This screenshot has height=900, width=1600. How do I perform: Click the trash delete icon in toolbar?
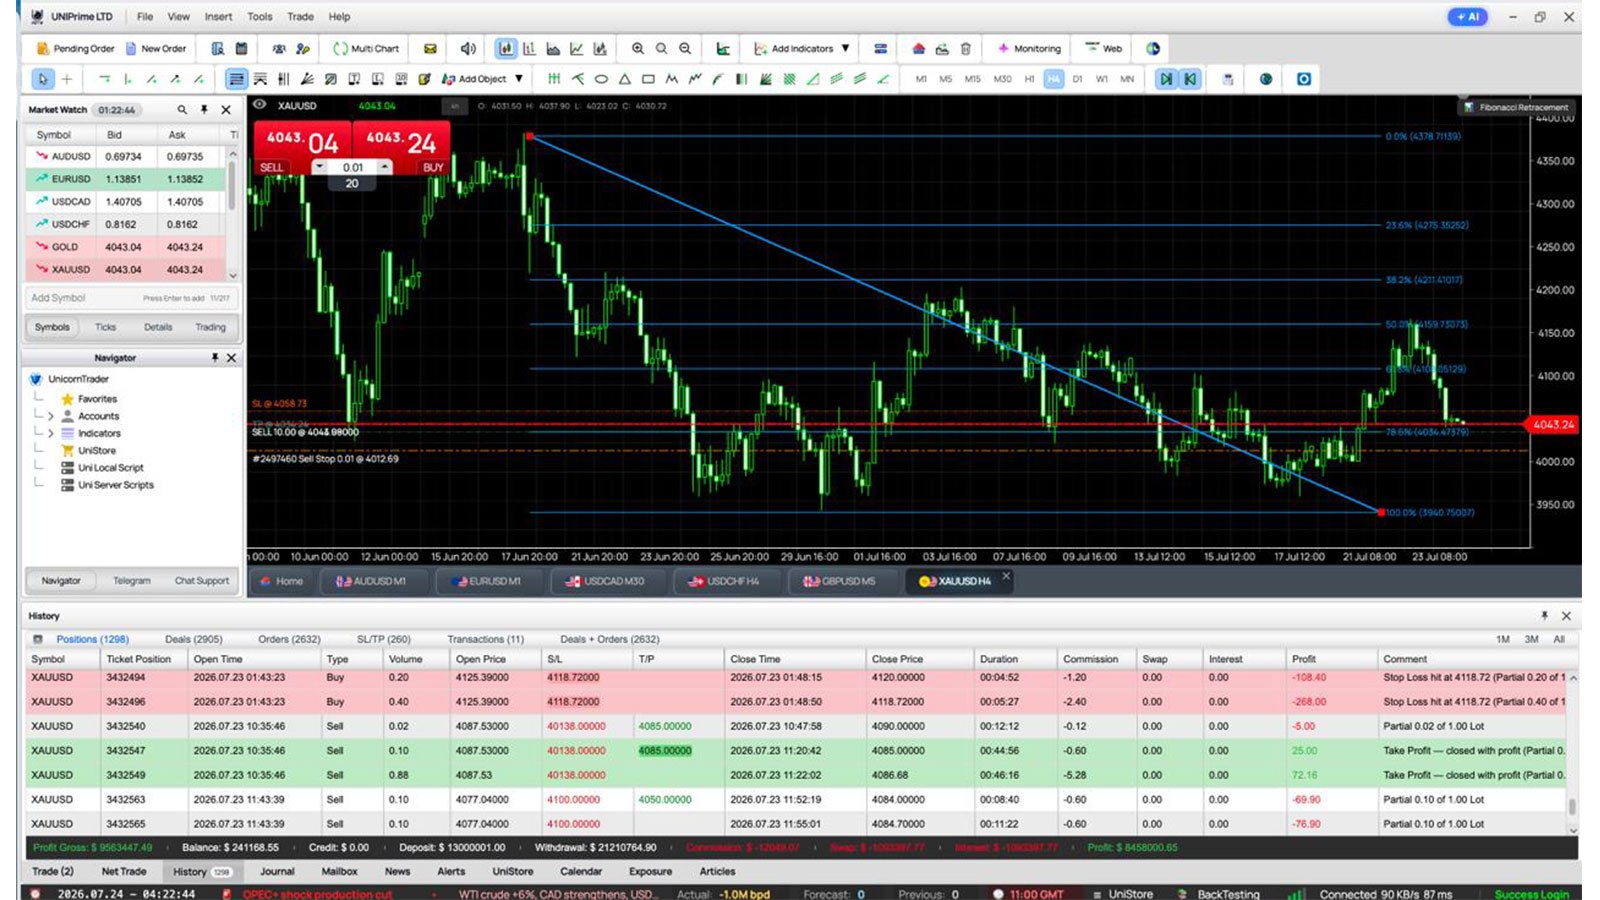pyautogui.click(x=965, y=48)
